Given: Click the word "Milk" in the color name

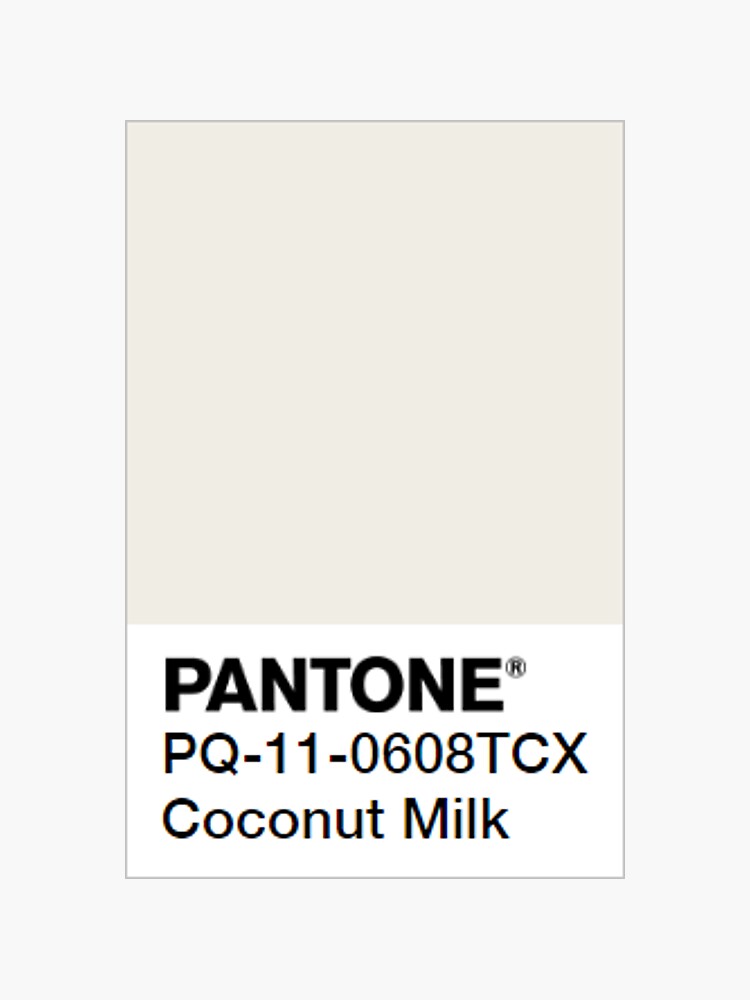Looking at the screenshot, I should click(x=456, y=819).
